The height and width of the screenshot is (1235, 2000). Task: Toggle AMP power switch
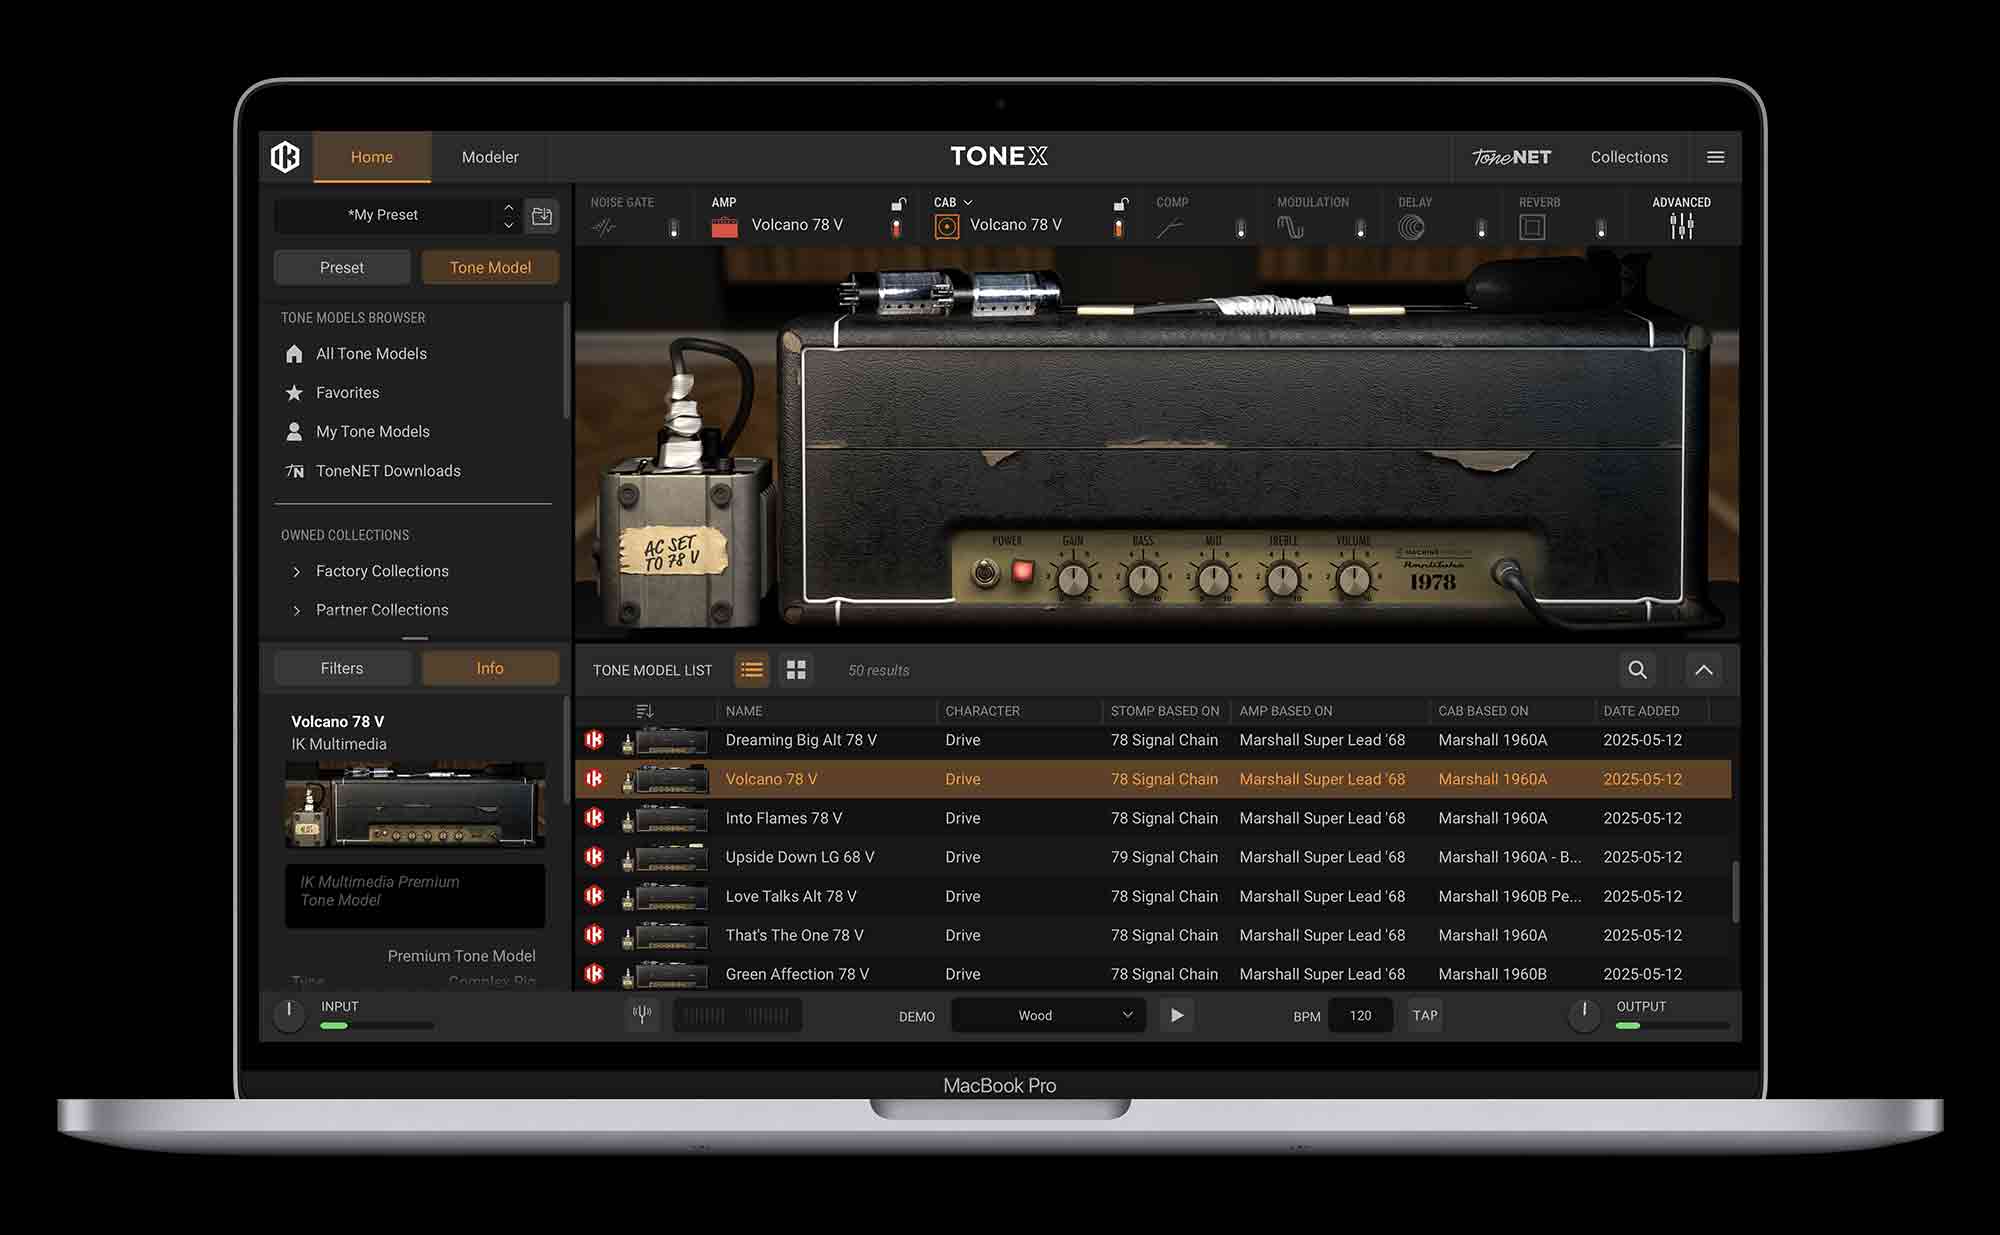[x=896, y=229]
